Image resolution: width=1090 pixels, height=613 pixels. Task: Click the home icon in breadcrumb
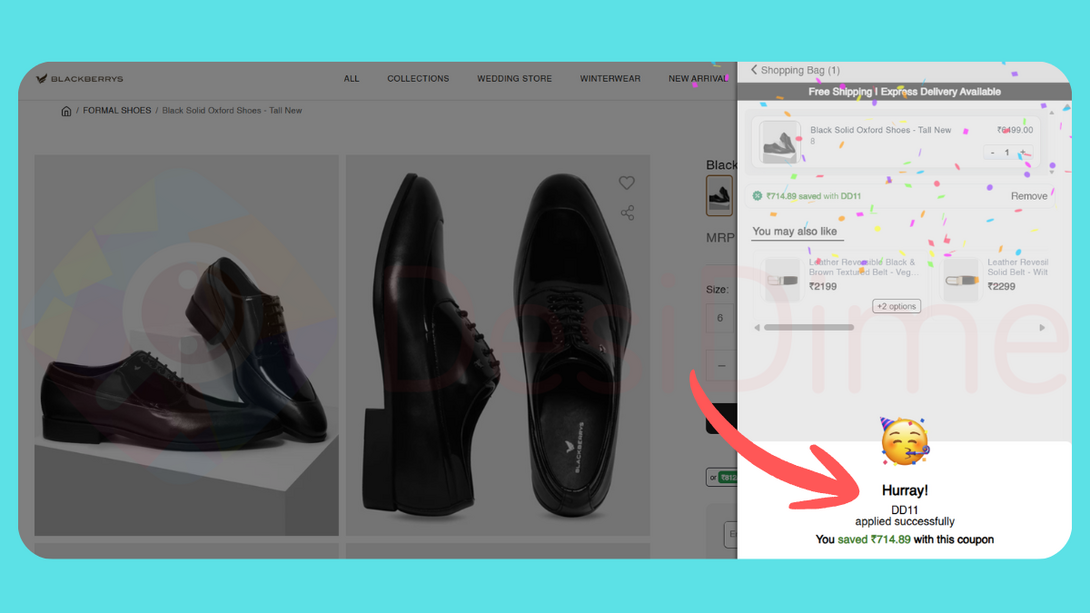(66, 111)
